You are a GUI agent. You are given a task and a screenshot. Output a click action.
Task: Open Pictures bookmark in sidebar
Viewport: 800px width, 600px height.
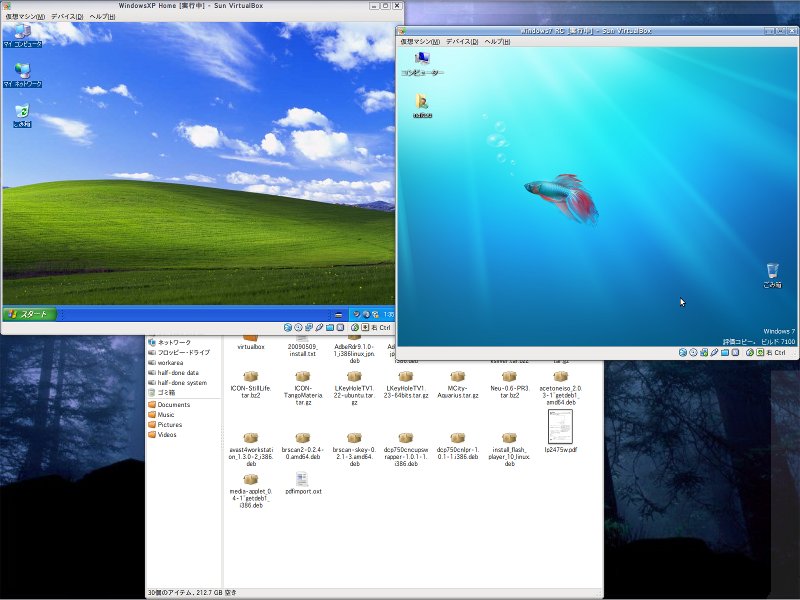point(165,424)
